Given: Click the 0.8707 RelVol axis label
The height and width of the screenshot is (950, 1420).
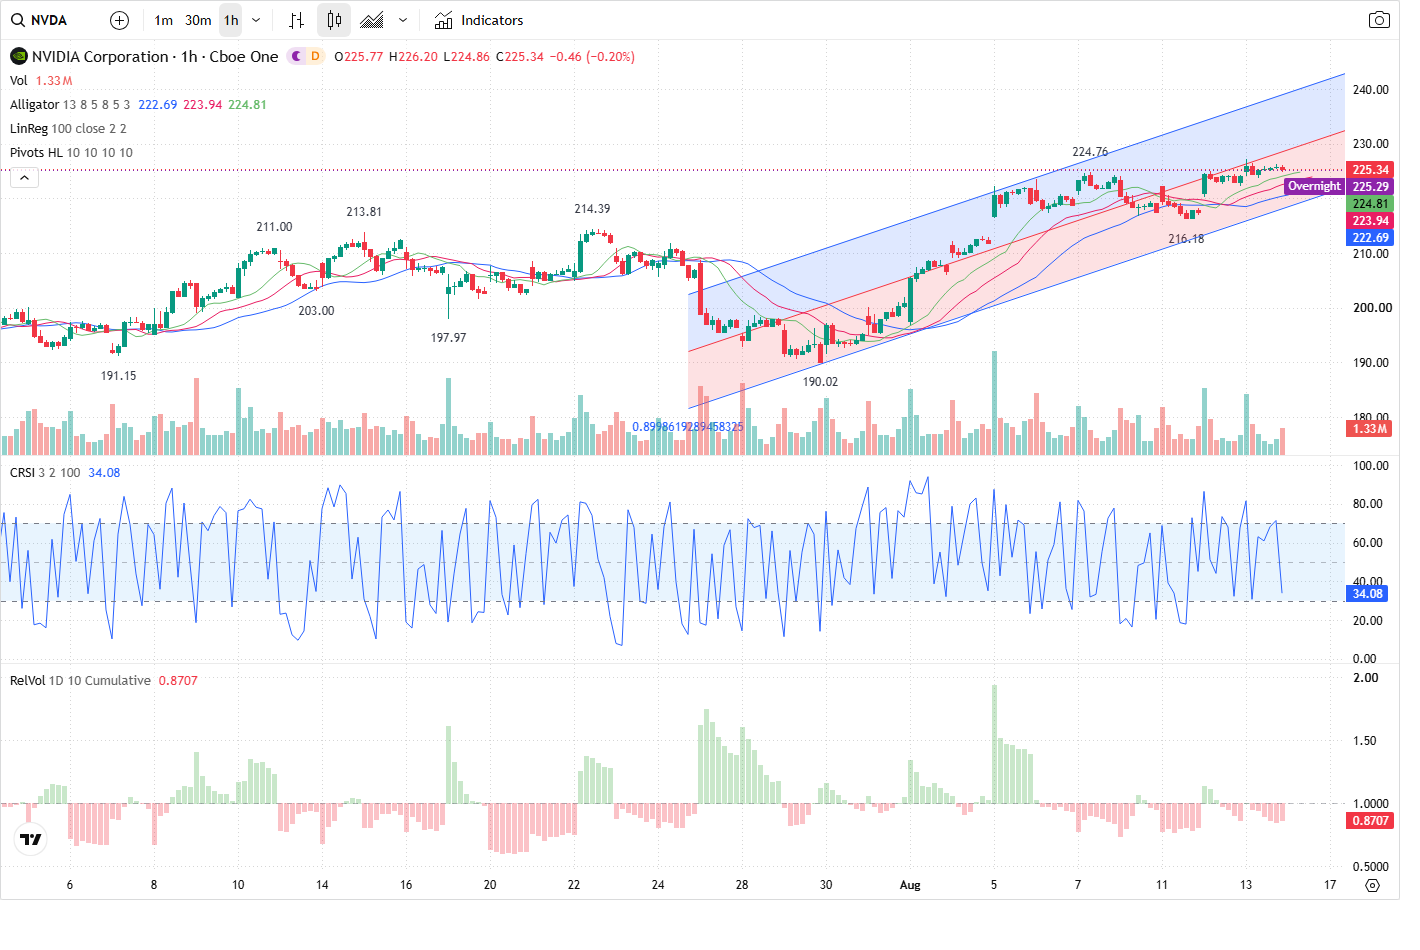Looking at the screenshot, I should 1370,821.
